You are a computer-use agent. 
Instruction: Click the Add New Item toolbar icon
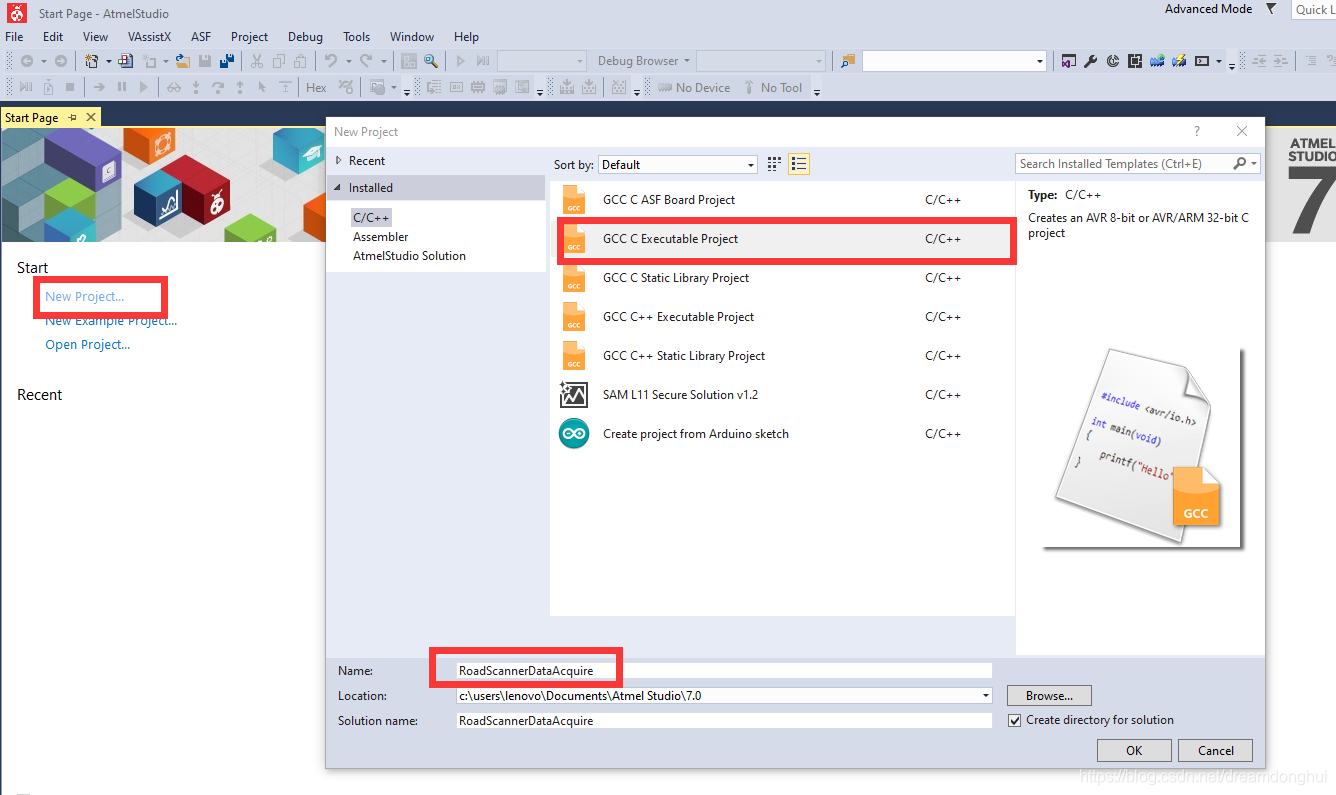click(x=150, y=61)
